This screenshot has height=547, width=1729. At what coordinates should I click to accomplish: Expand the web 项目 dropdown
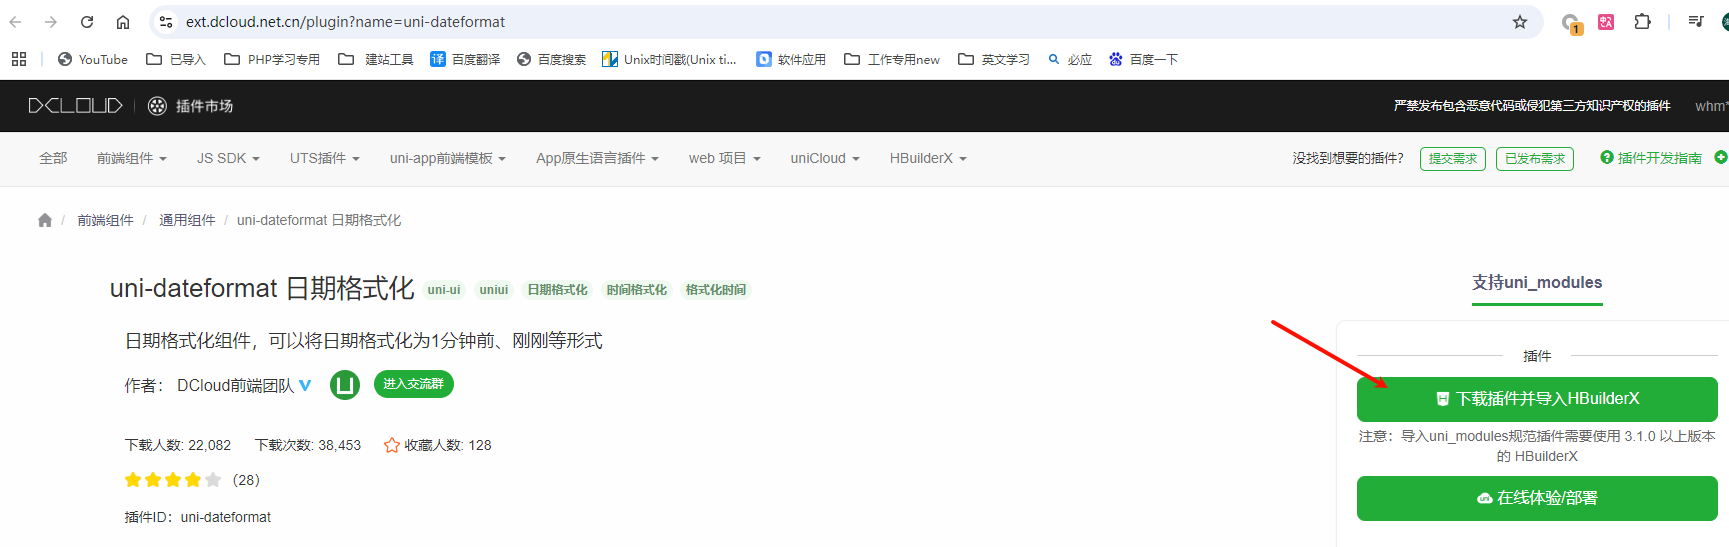click(725, 158)
